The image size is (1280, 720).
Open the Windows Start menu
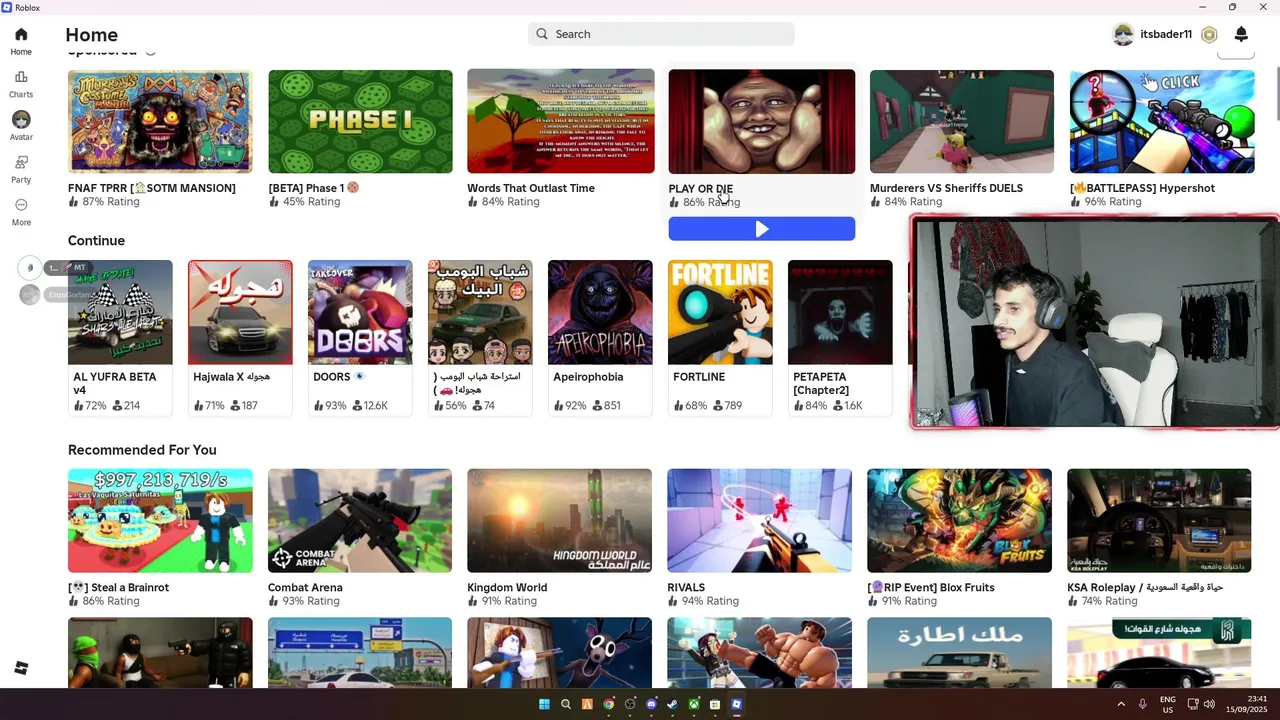[544, 704]
